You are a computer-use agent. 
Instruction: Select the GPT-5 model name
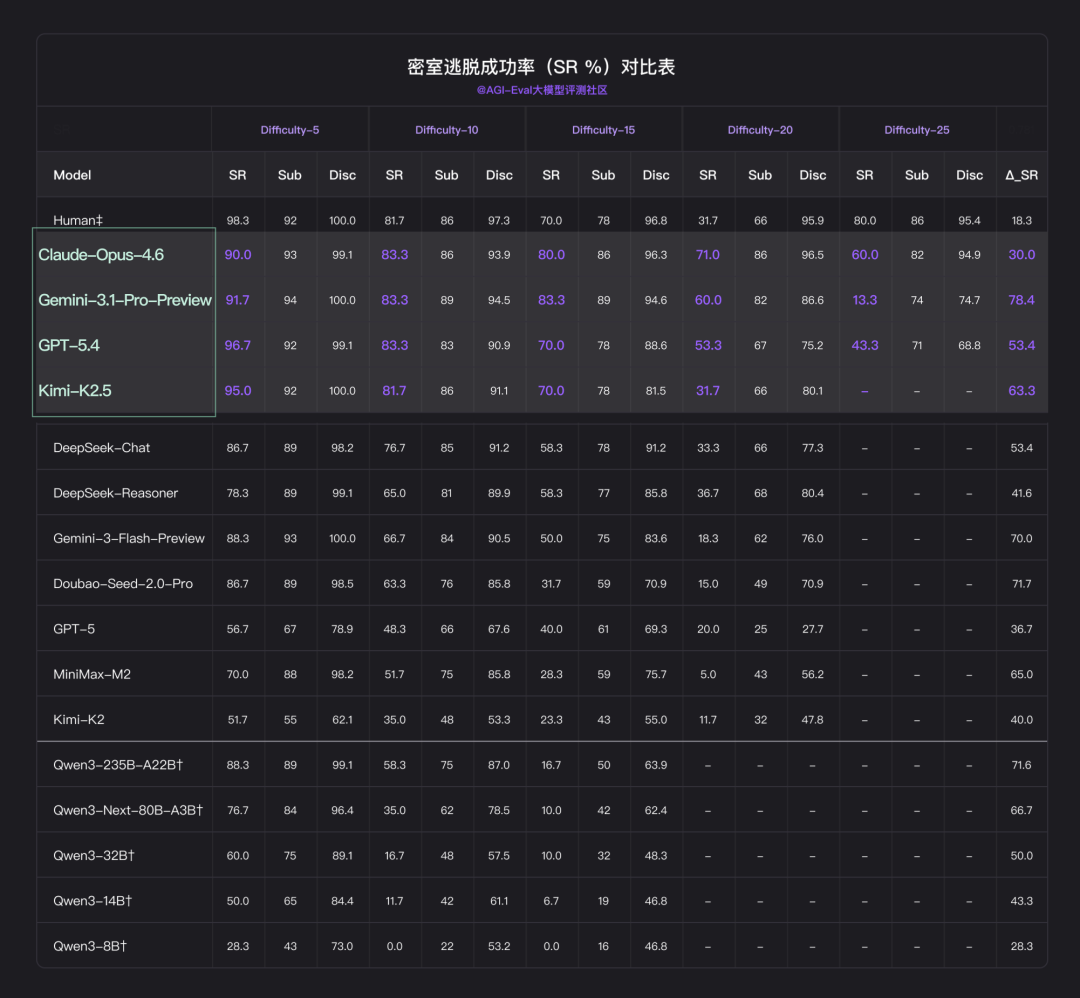(x=74, y=629)
